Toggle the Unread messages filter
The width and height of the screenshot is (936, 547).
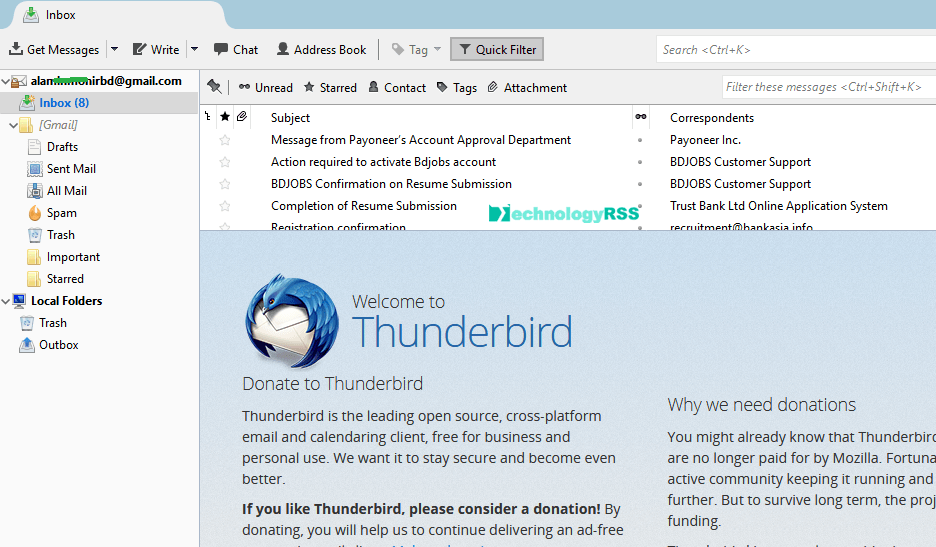point(265,87)
